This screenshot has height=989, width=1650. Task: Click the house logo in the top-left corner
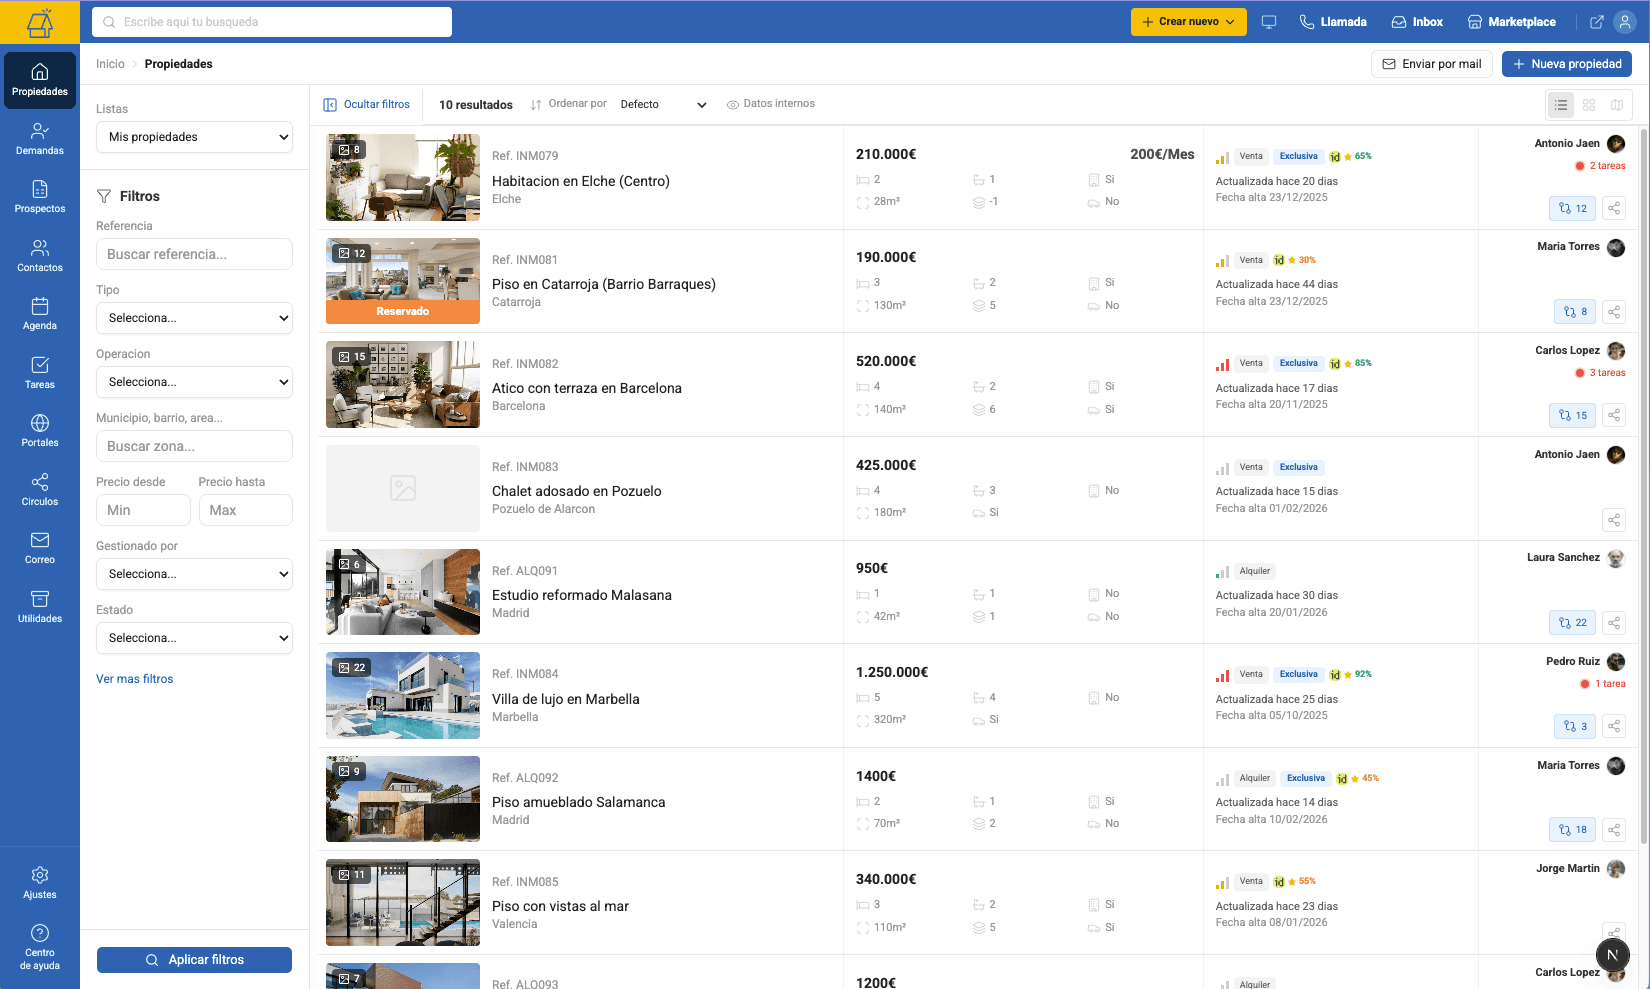point(40,22)
